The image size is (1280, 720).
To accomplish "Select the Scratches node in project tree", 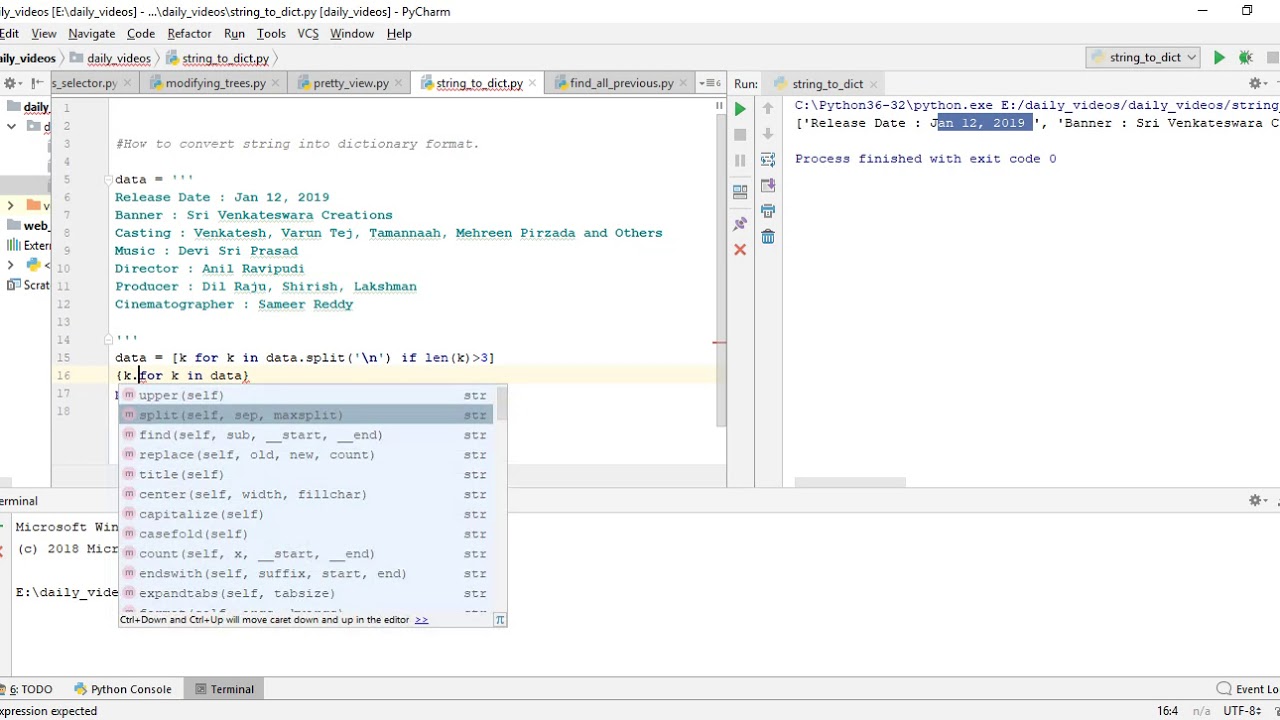I will [28, 285].
